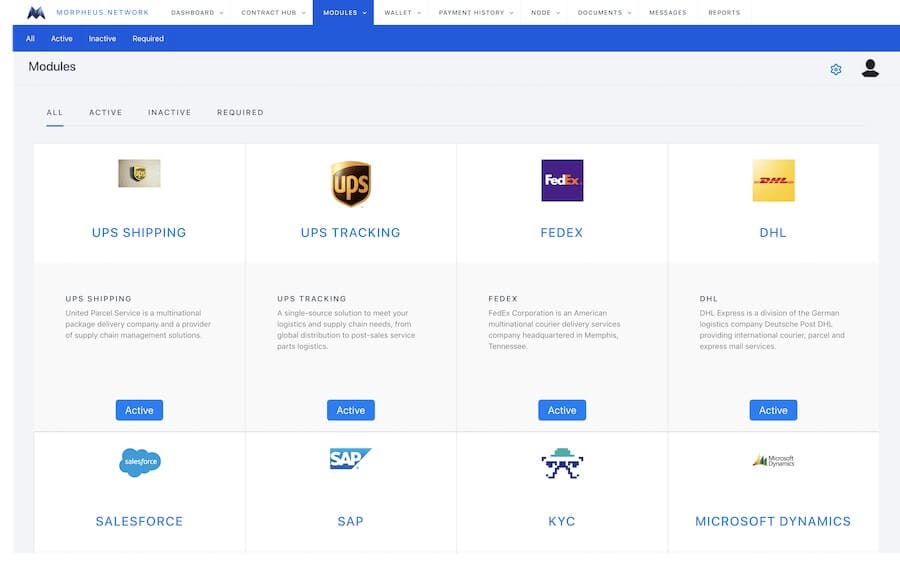Open the Messages menu item
This screenshot has height=569, width=900.
tap(667, 13)
